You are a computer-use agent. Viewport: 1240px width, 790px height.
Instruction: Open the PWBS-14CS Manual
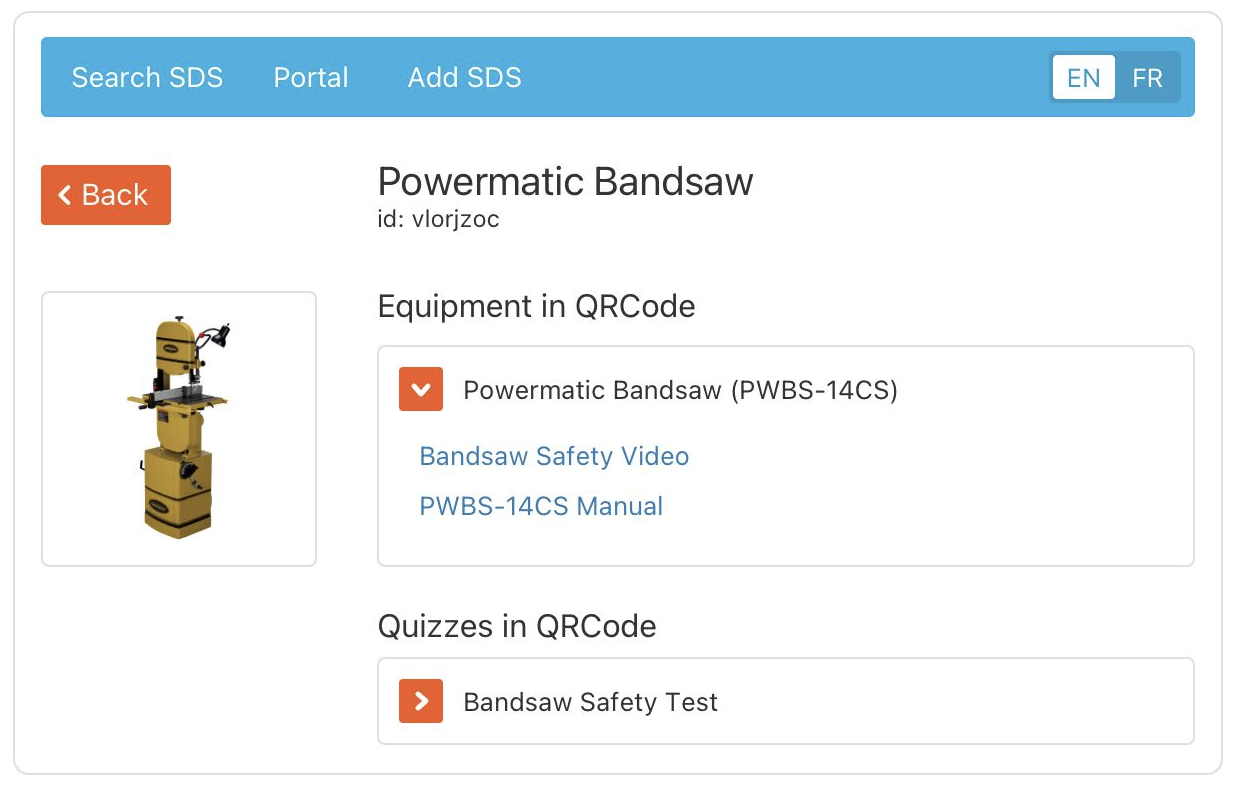coord(541,506)
